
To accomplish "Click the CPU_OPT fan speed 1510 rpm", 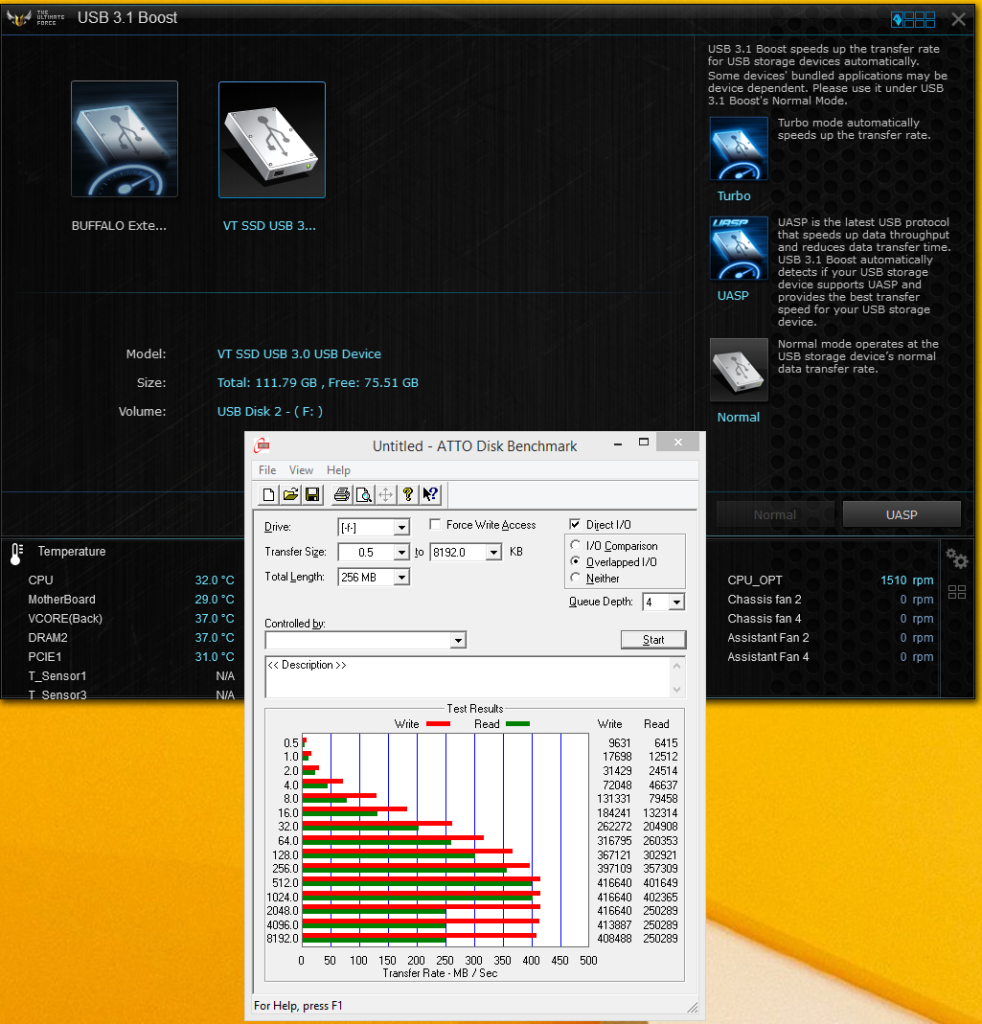I will point(907,580).
